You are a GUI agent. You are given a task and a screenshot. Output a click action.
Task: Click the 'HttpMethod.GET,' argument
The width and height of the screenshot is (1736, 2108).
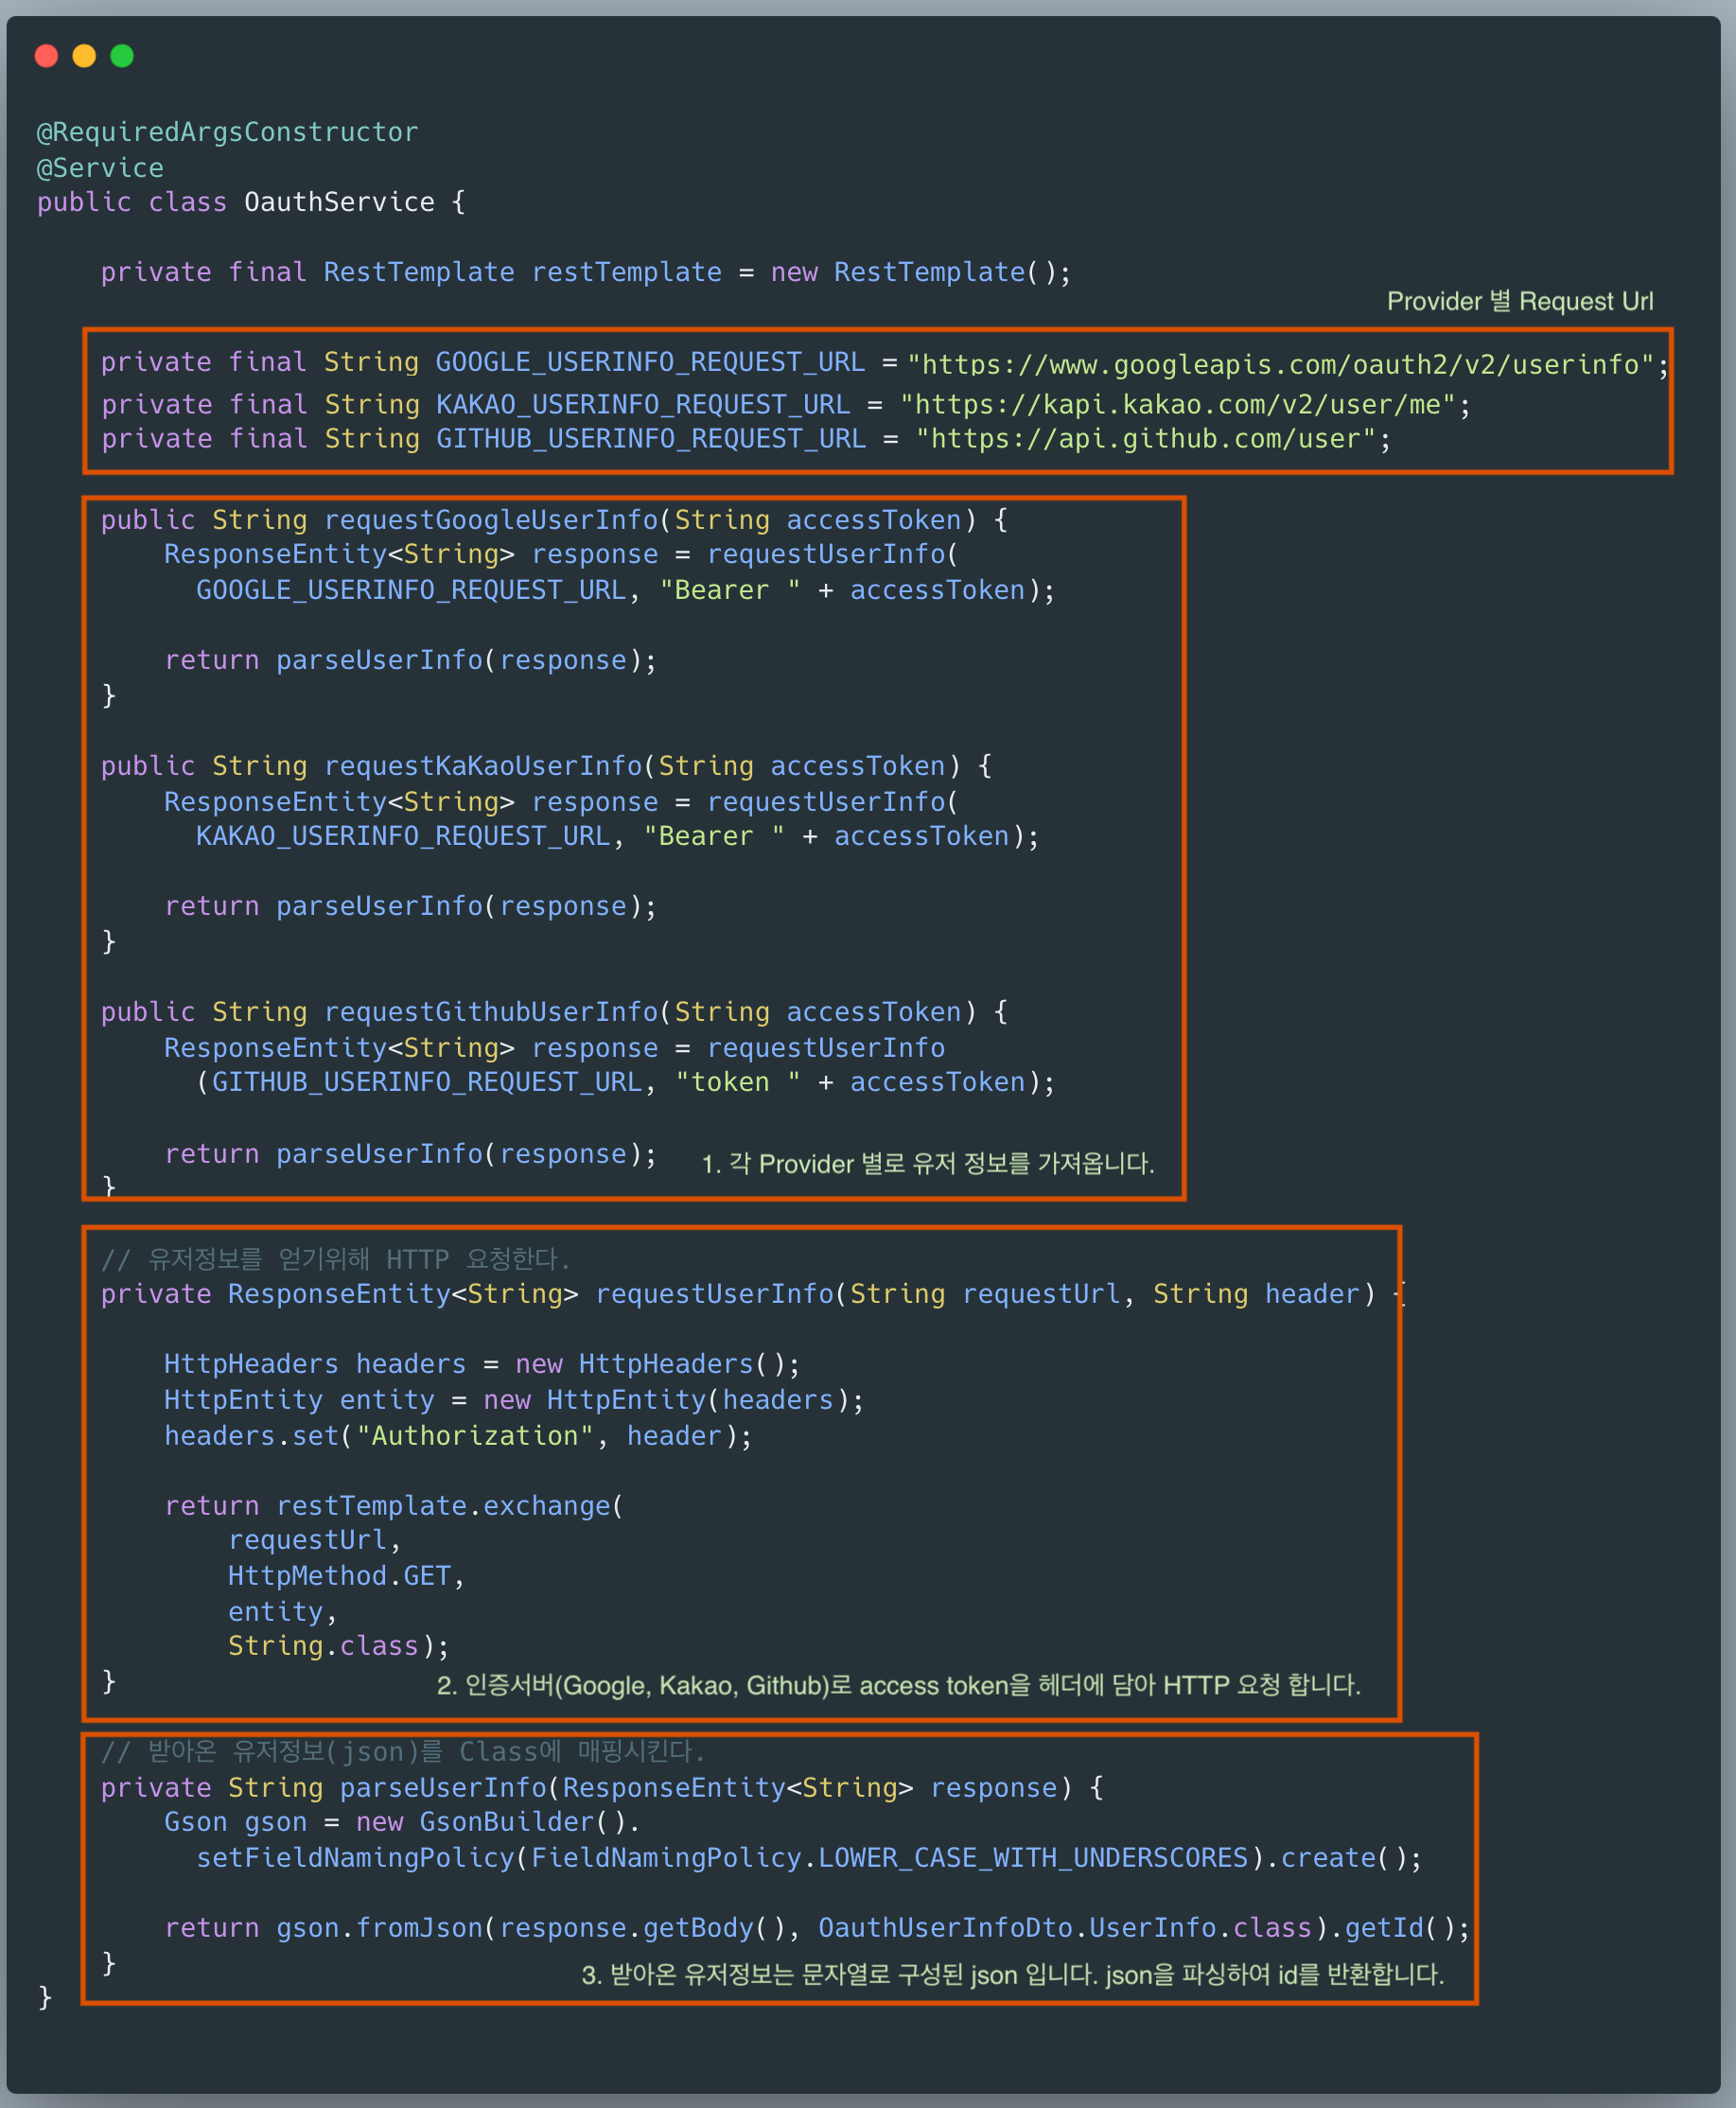[x=346, y=1576]
